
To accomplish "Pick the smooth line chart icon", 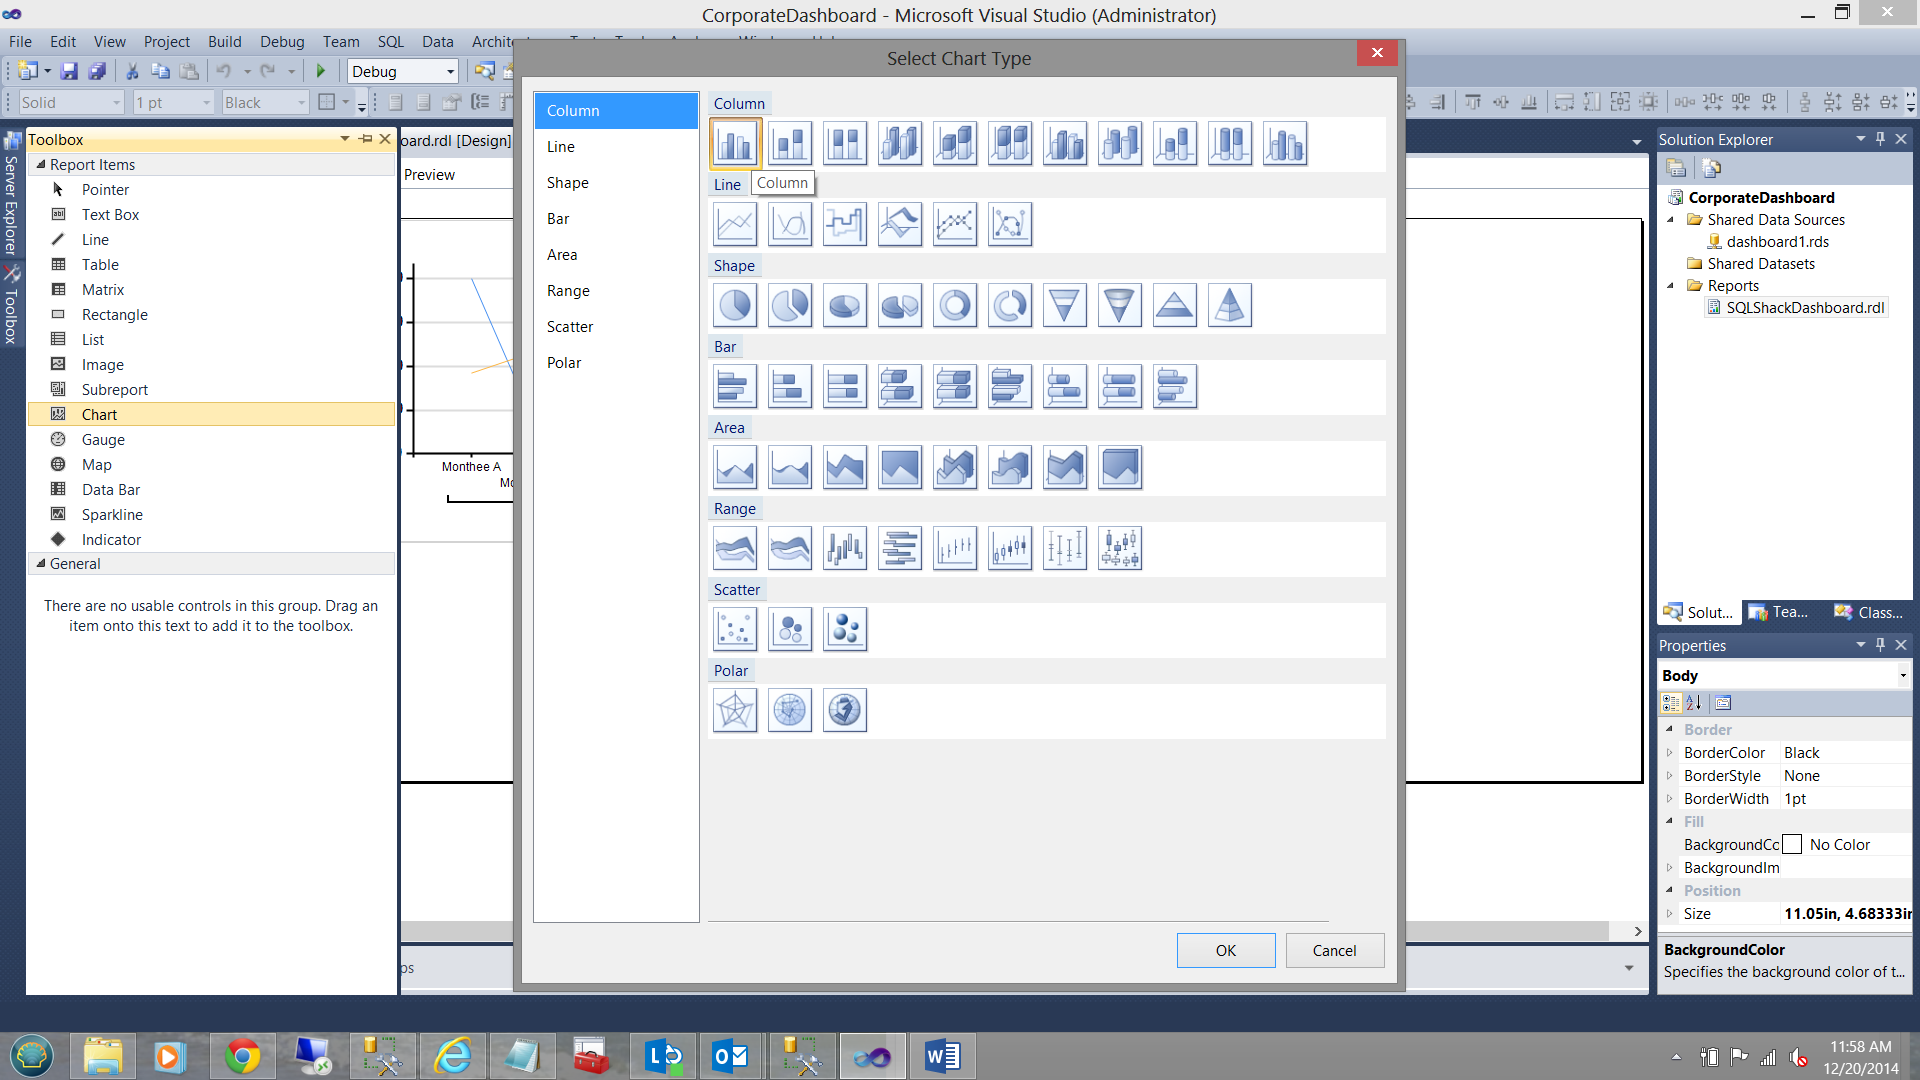I will [x=790, y=224].
